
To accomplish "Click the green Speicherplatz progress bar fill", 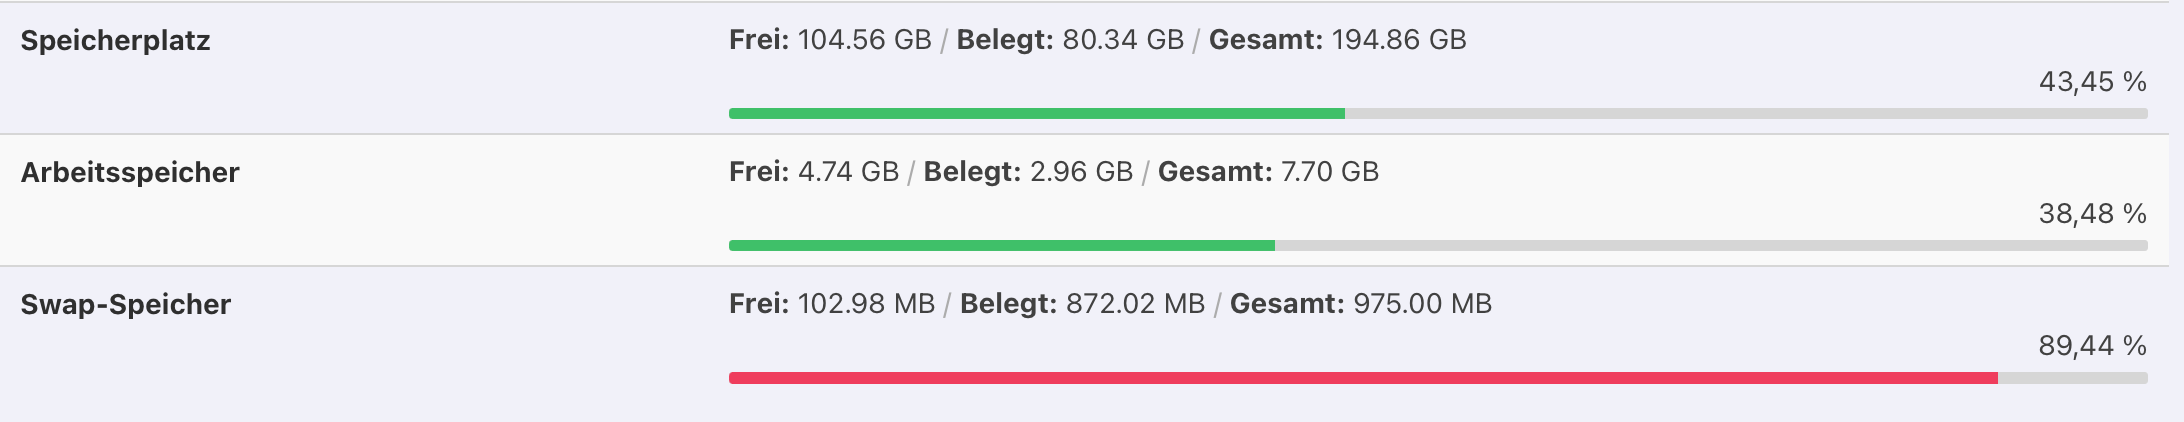I will pos(1036,114).
